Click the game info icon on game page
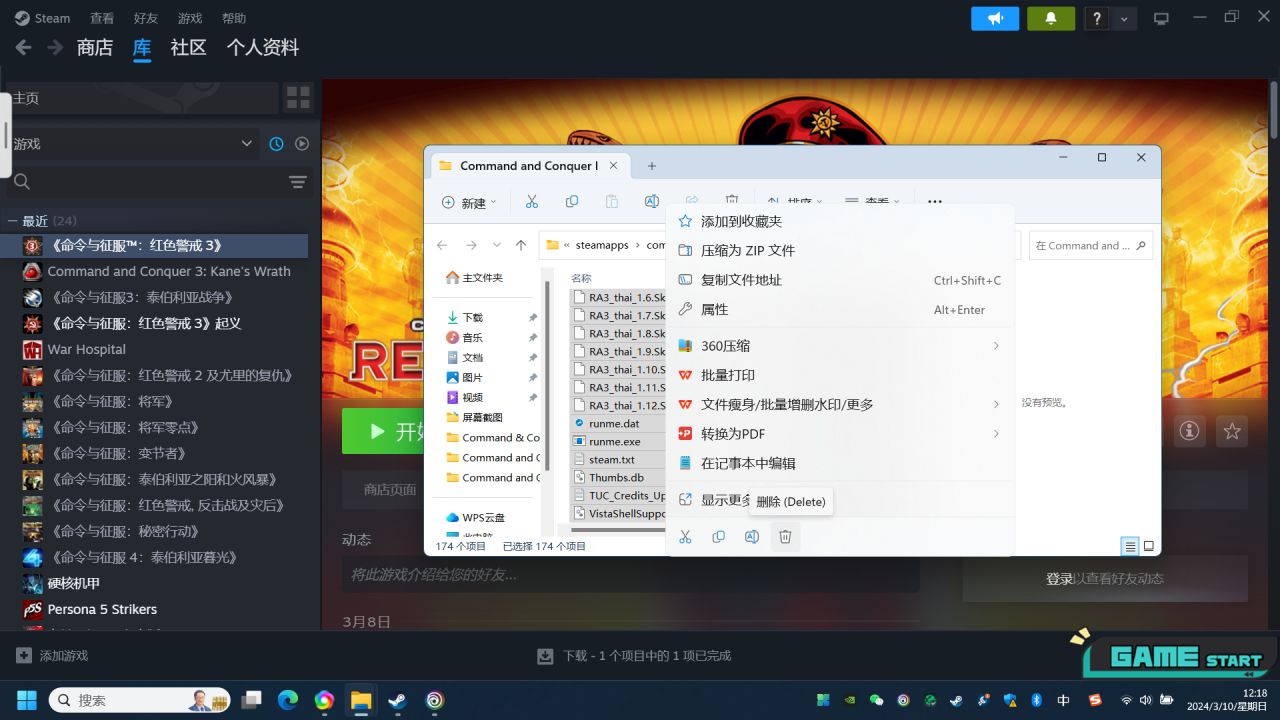 pos(1189,431)
